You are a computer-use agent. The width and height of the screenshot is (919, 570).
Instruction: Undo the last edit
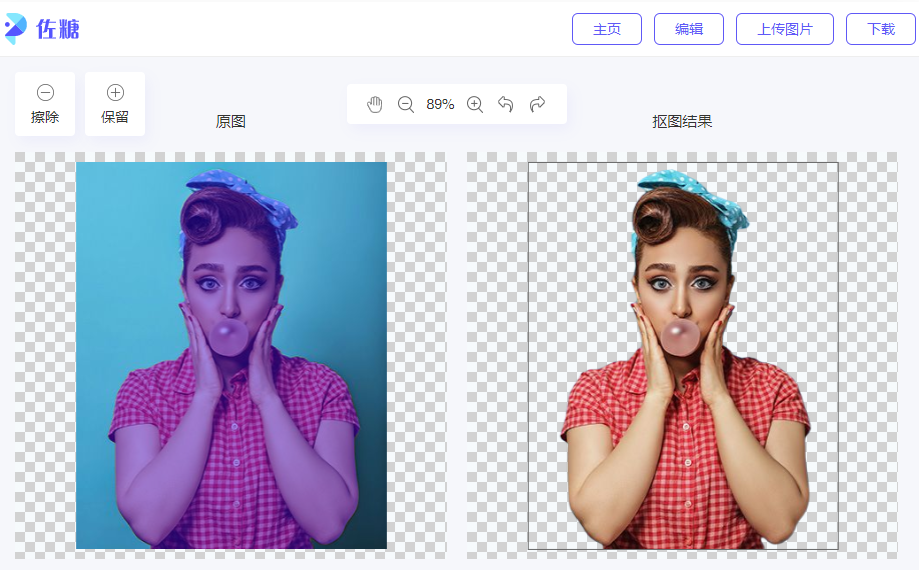tap(506, 104)
